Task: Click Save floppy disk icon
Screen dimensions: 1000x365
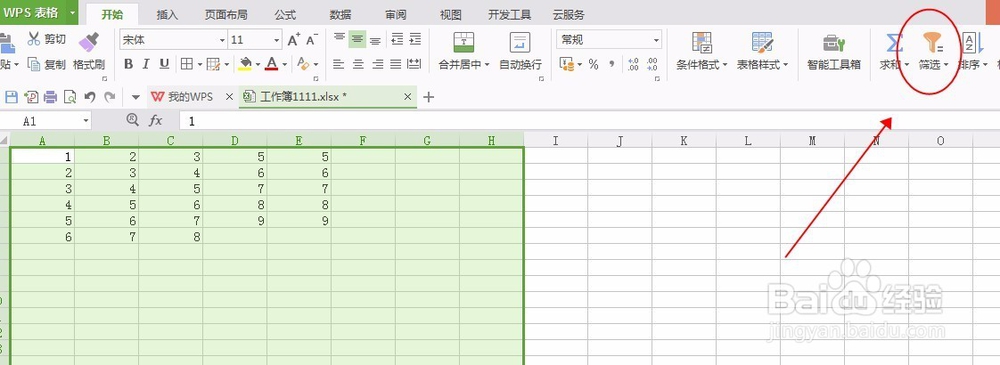Action: coord(11,97)
